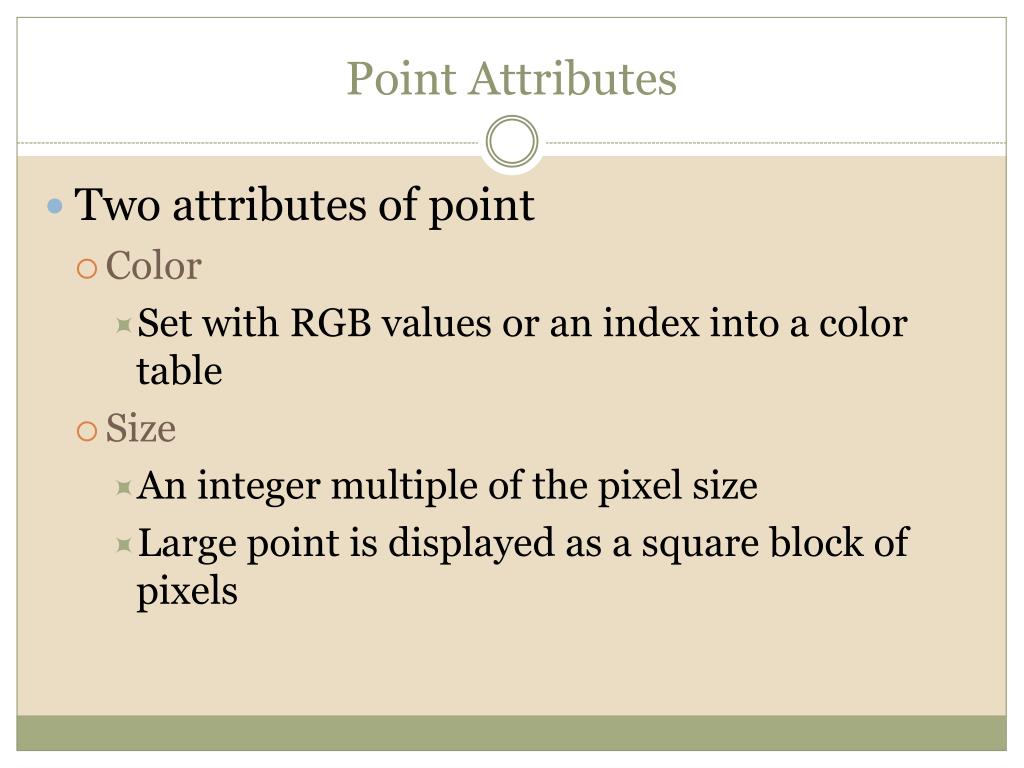
Task: Click the blue bullet beside Two attributes
Action: click(x=56, y=206)
